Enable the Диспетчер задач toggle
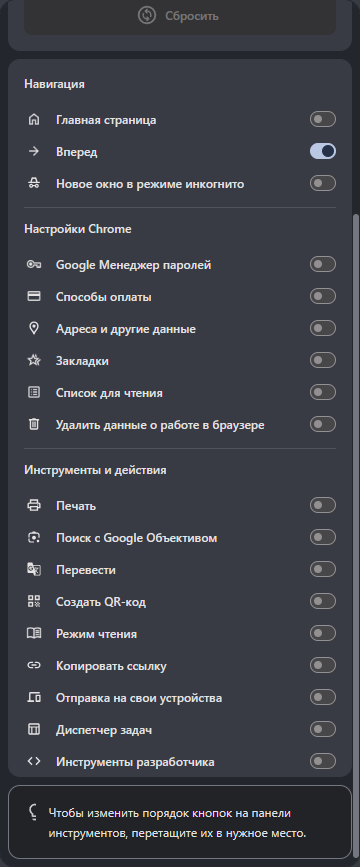 pyautogui.click(x=323, y=730)
